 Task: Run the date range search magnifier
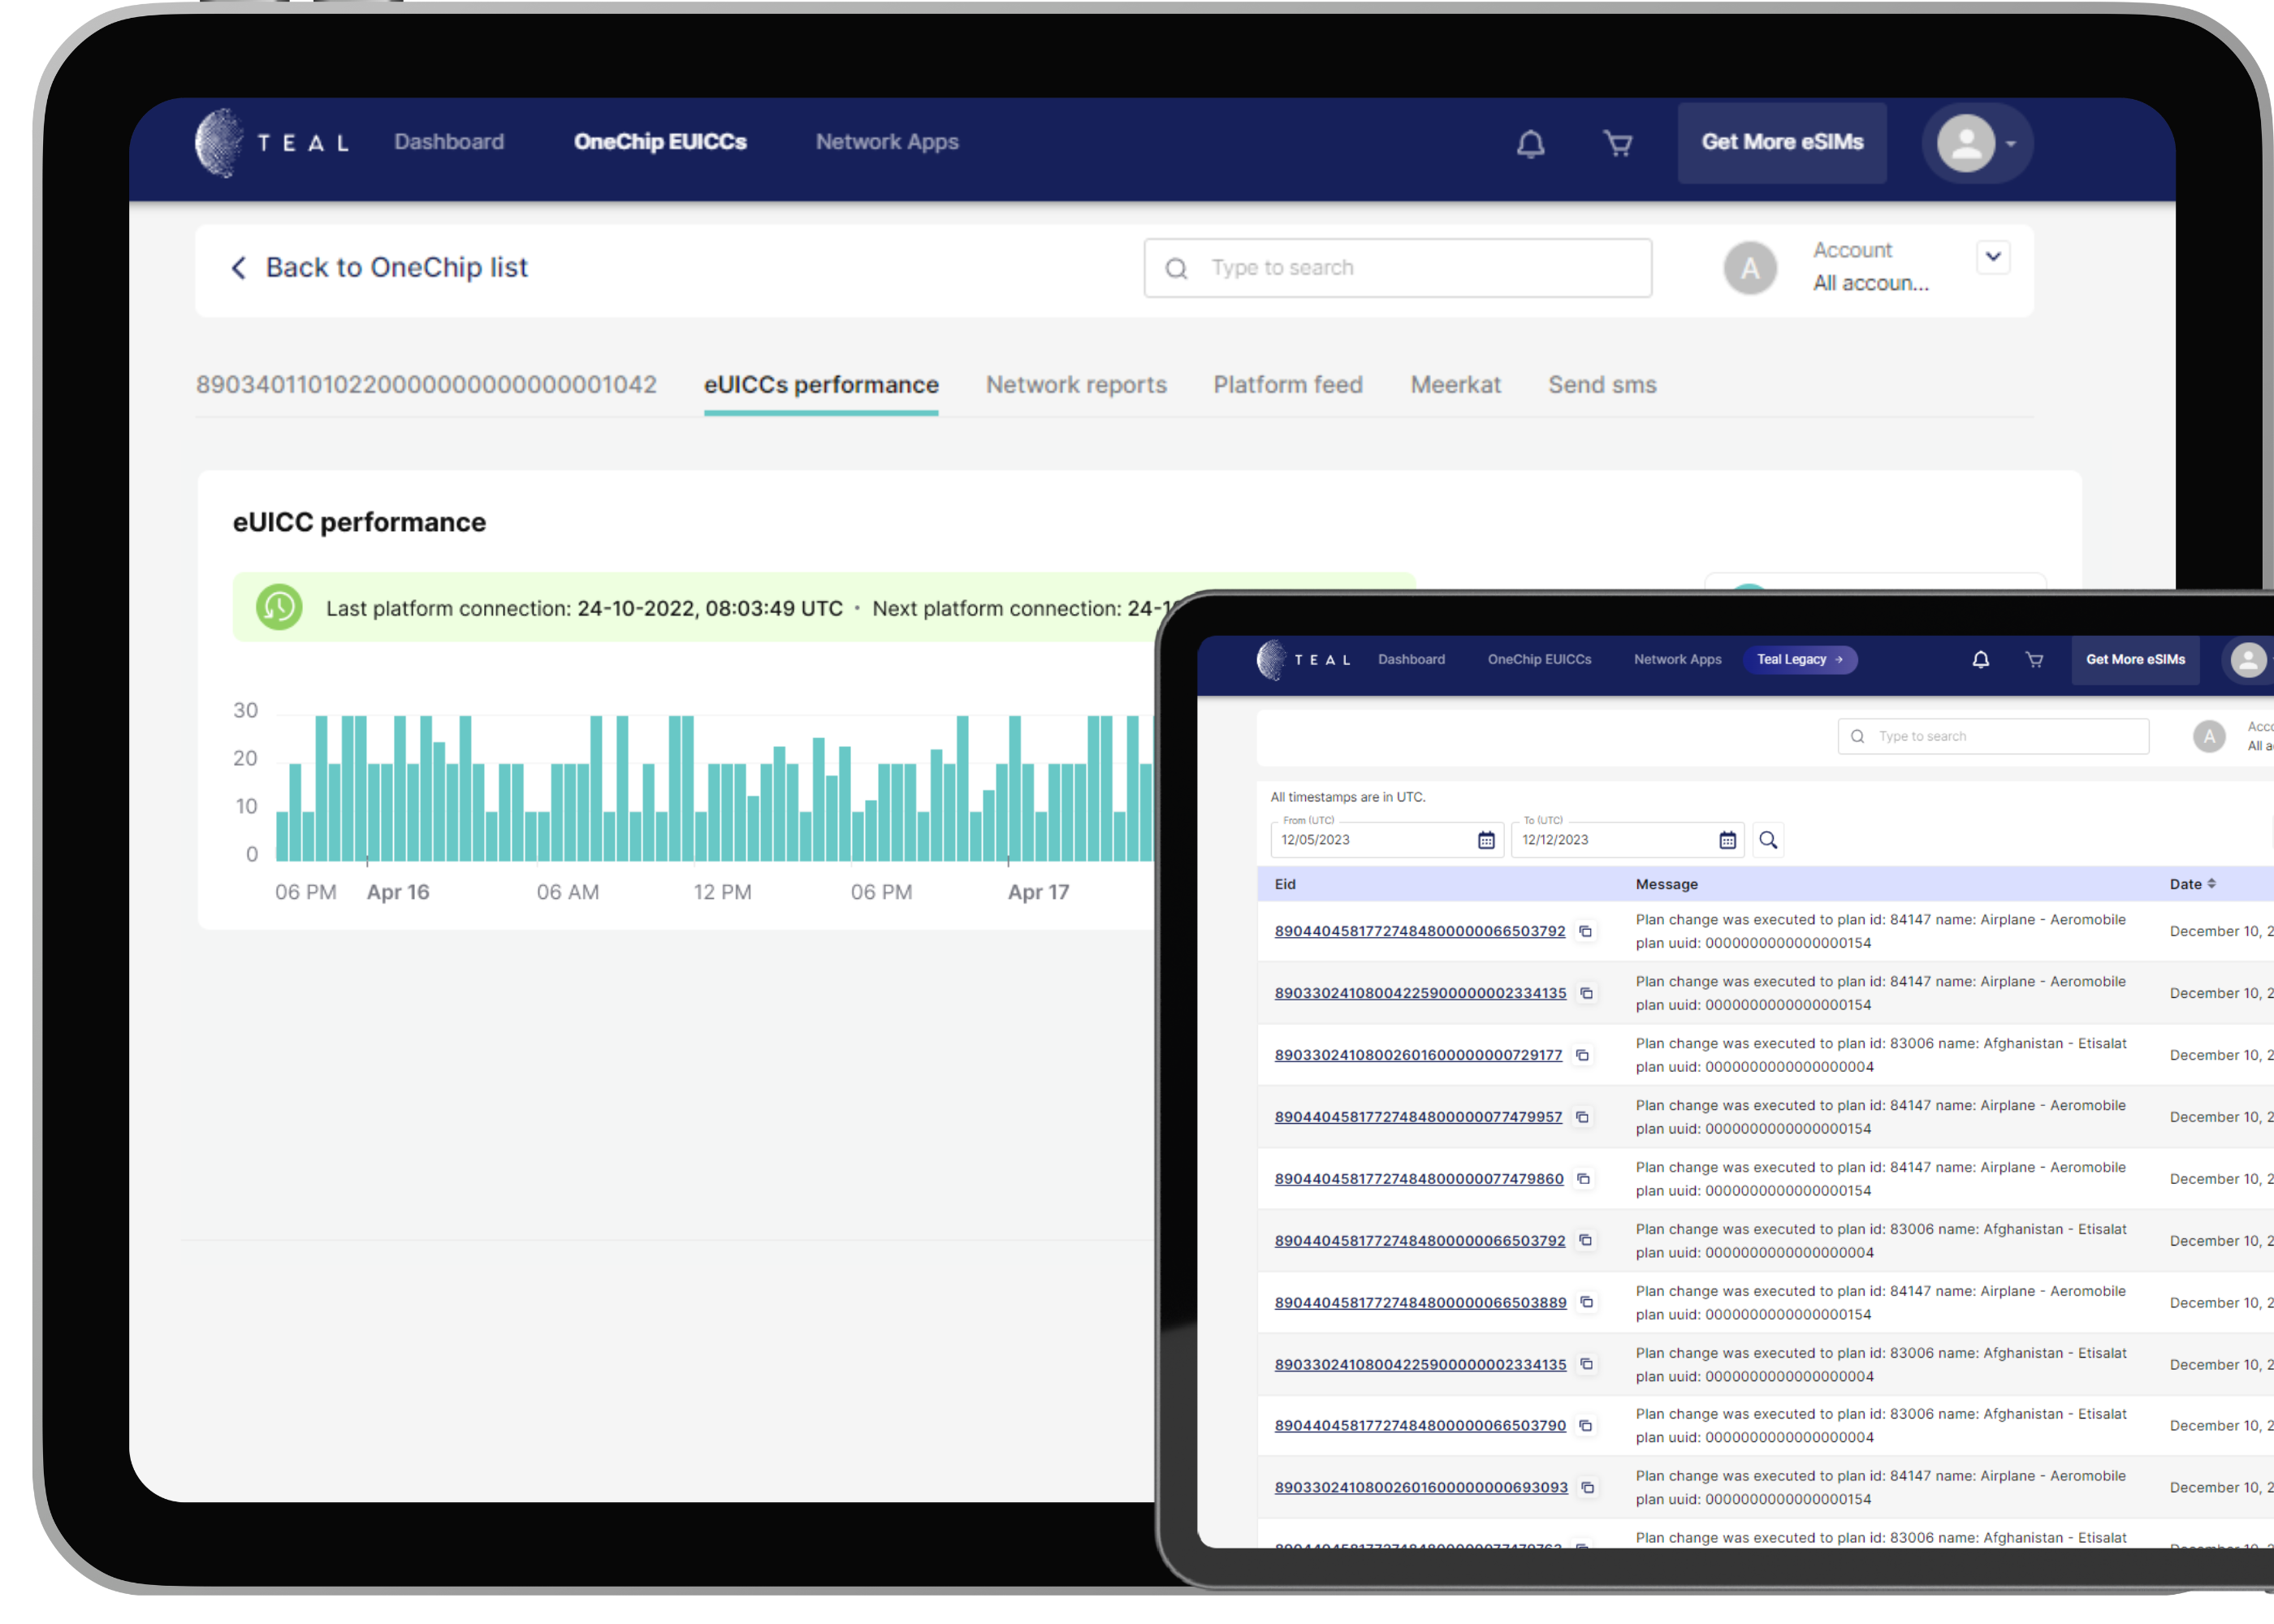click(1767, 840)
